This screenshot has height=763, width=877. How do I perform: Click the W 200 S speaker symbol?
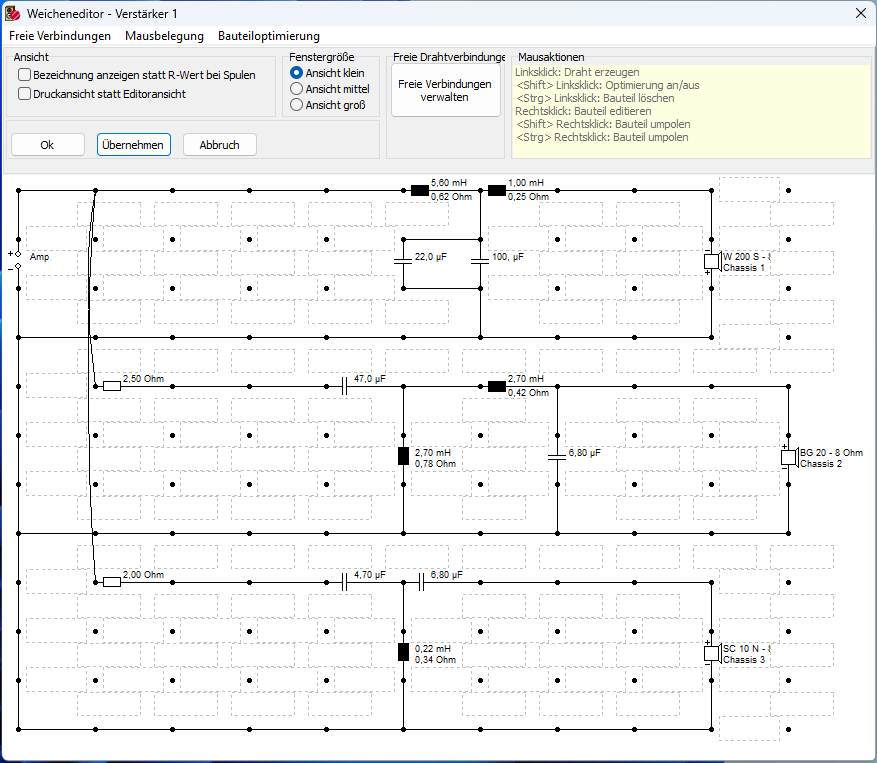pos(711,261)
